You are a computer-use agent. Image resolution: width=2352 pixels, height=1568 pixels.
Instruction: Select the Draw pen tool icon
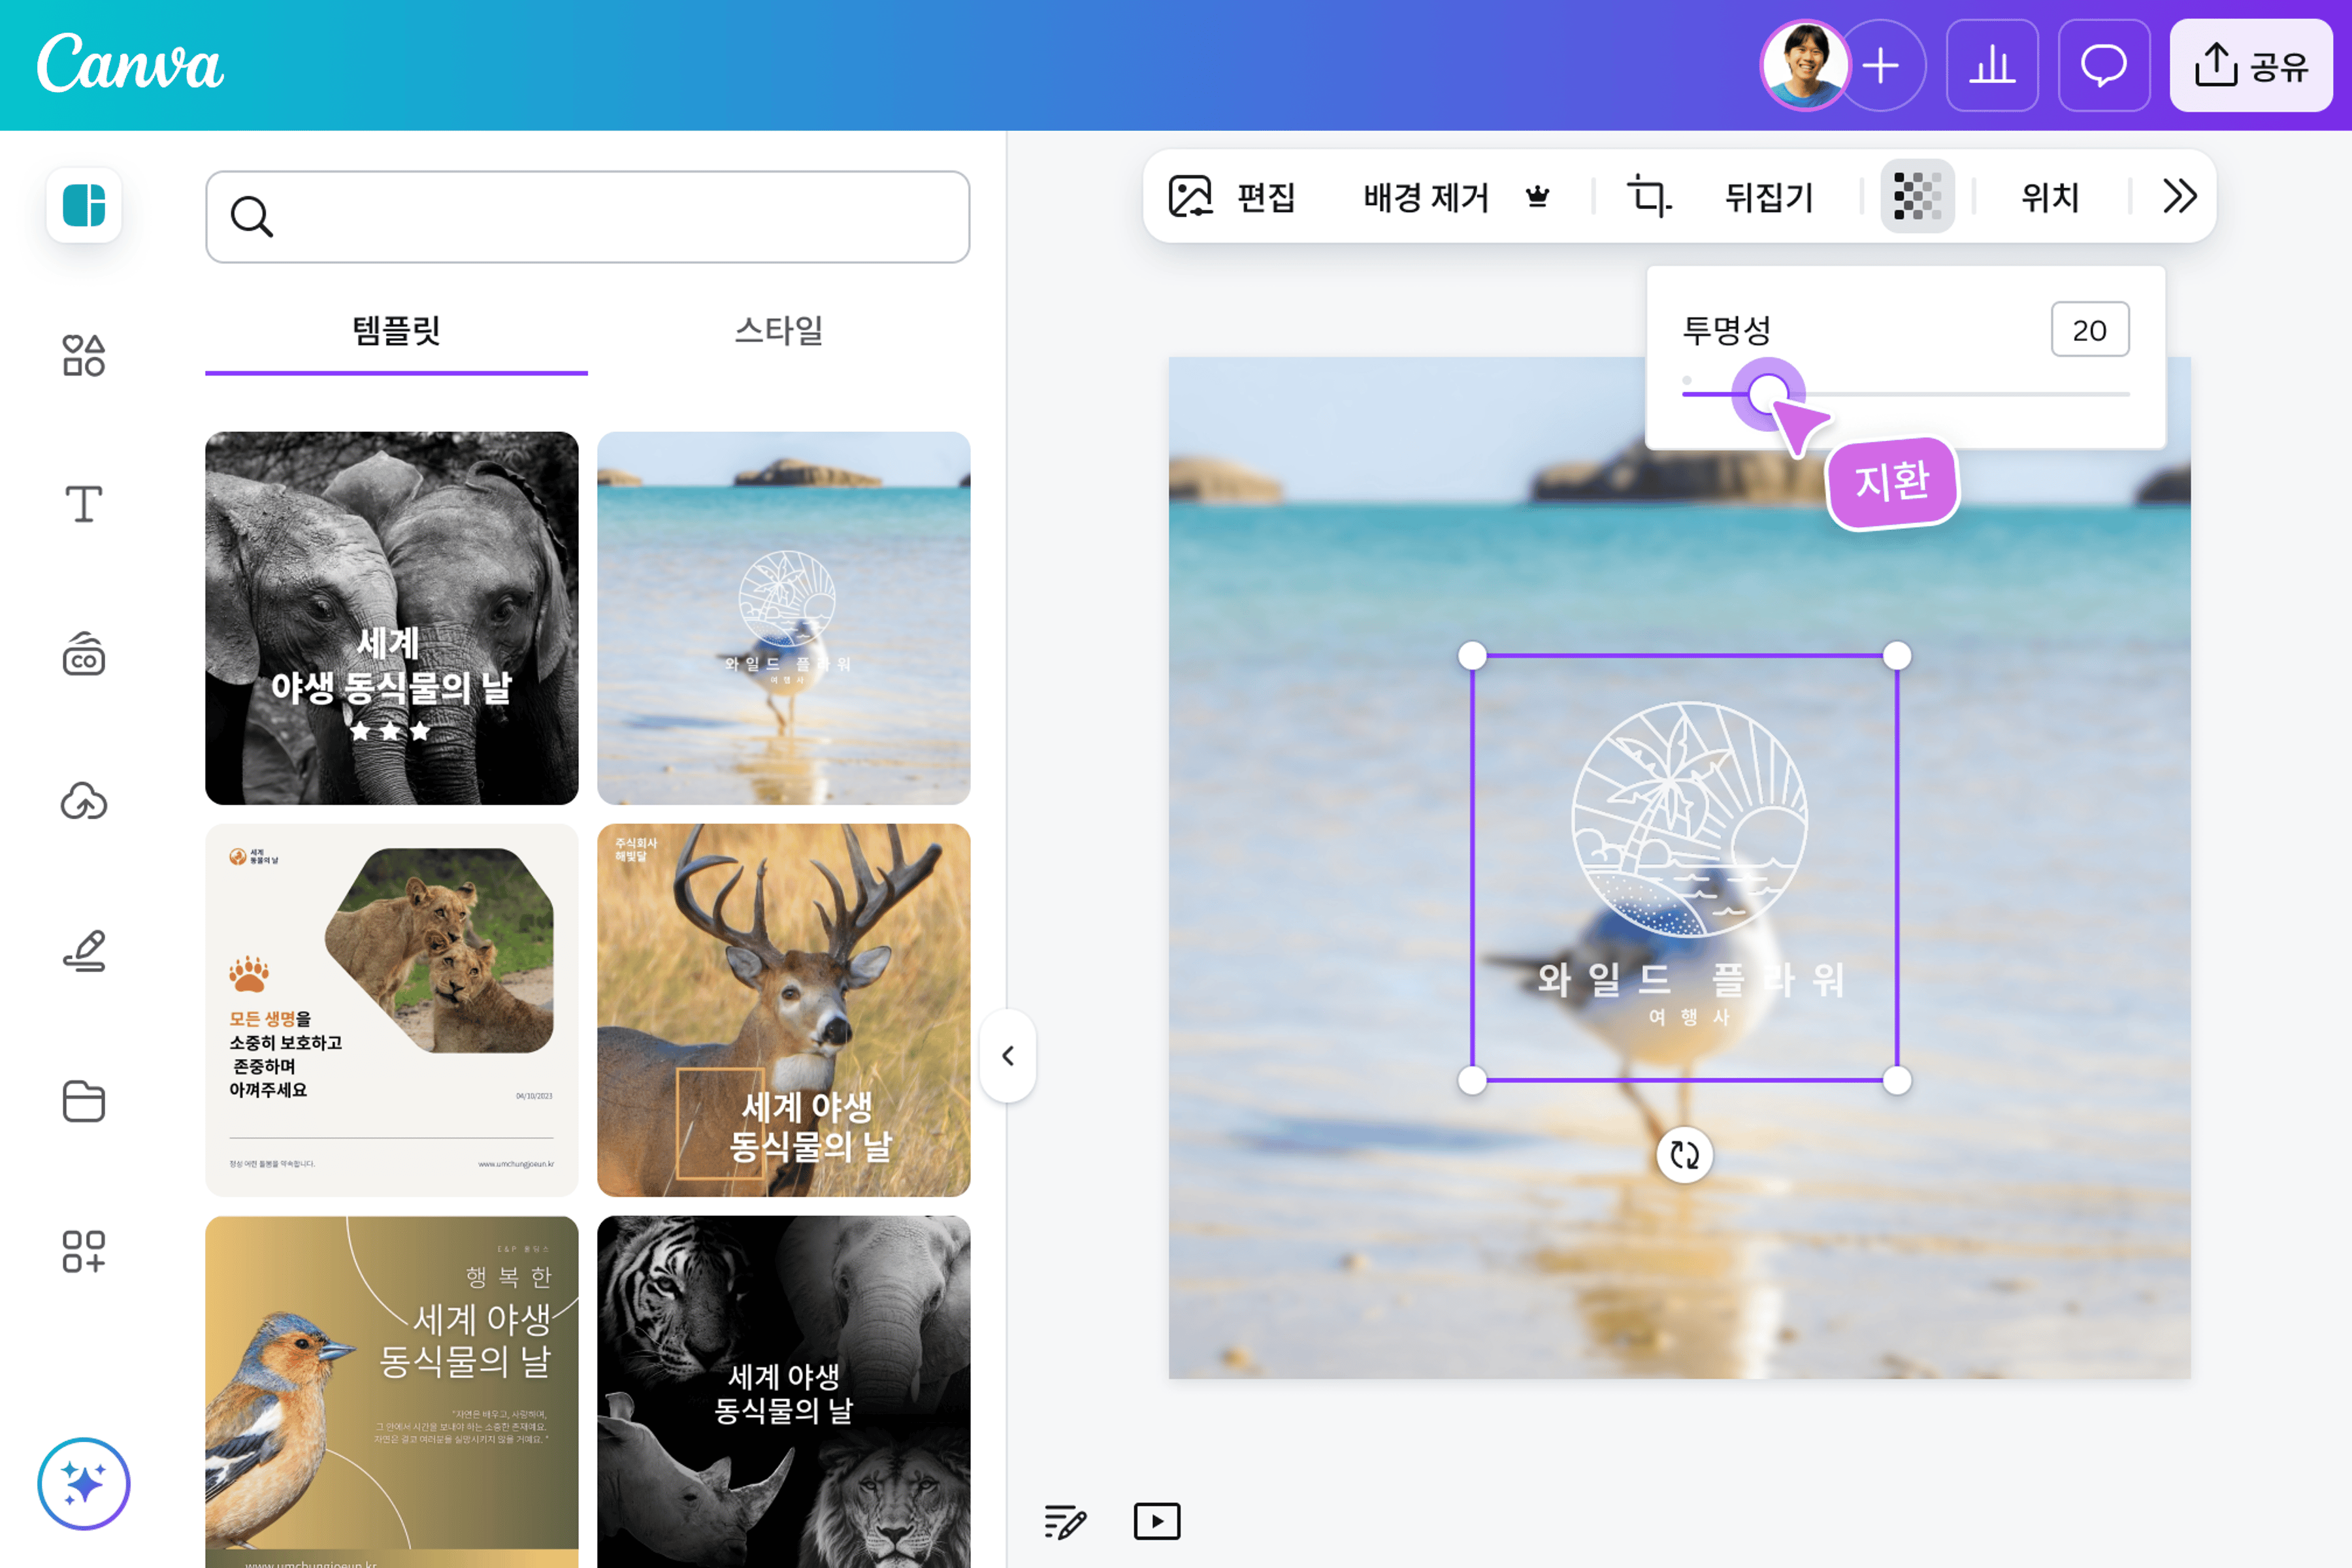click(84, 951)
